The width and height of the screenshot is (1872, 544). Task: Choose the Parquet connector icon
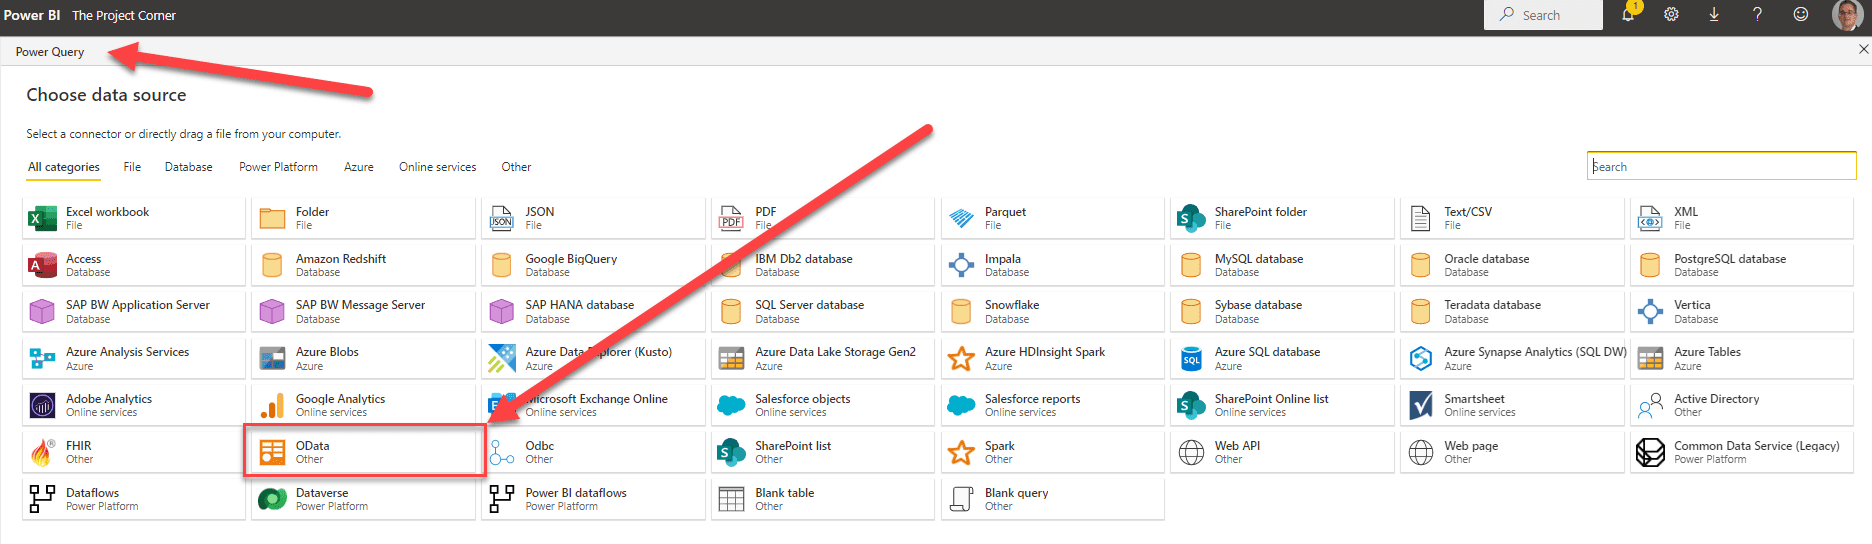[961, 218]
